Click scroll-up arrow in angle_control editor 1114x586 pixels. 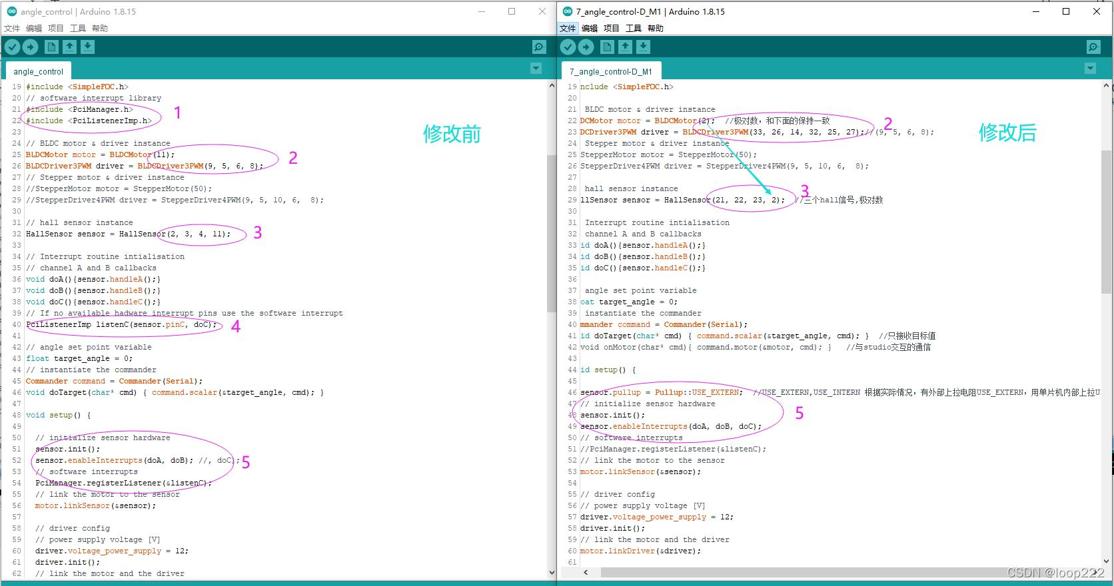point(551,86)
